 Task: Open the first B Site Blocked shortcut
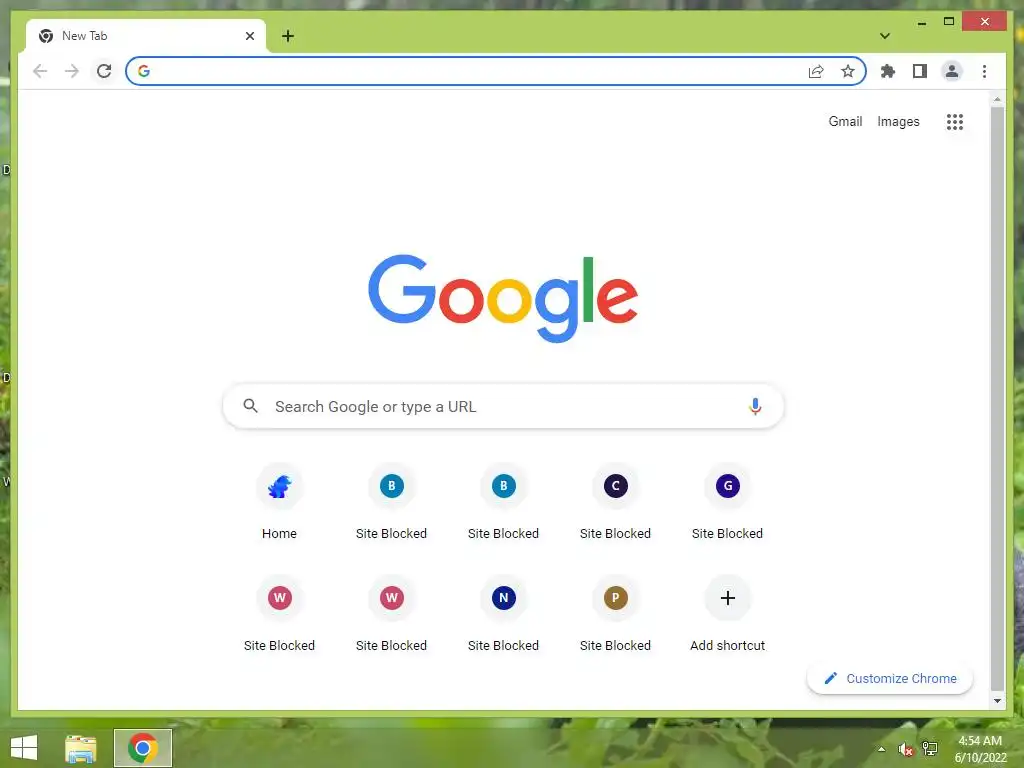click(391, 502)
